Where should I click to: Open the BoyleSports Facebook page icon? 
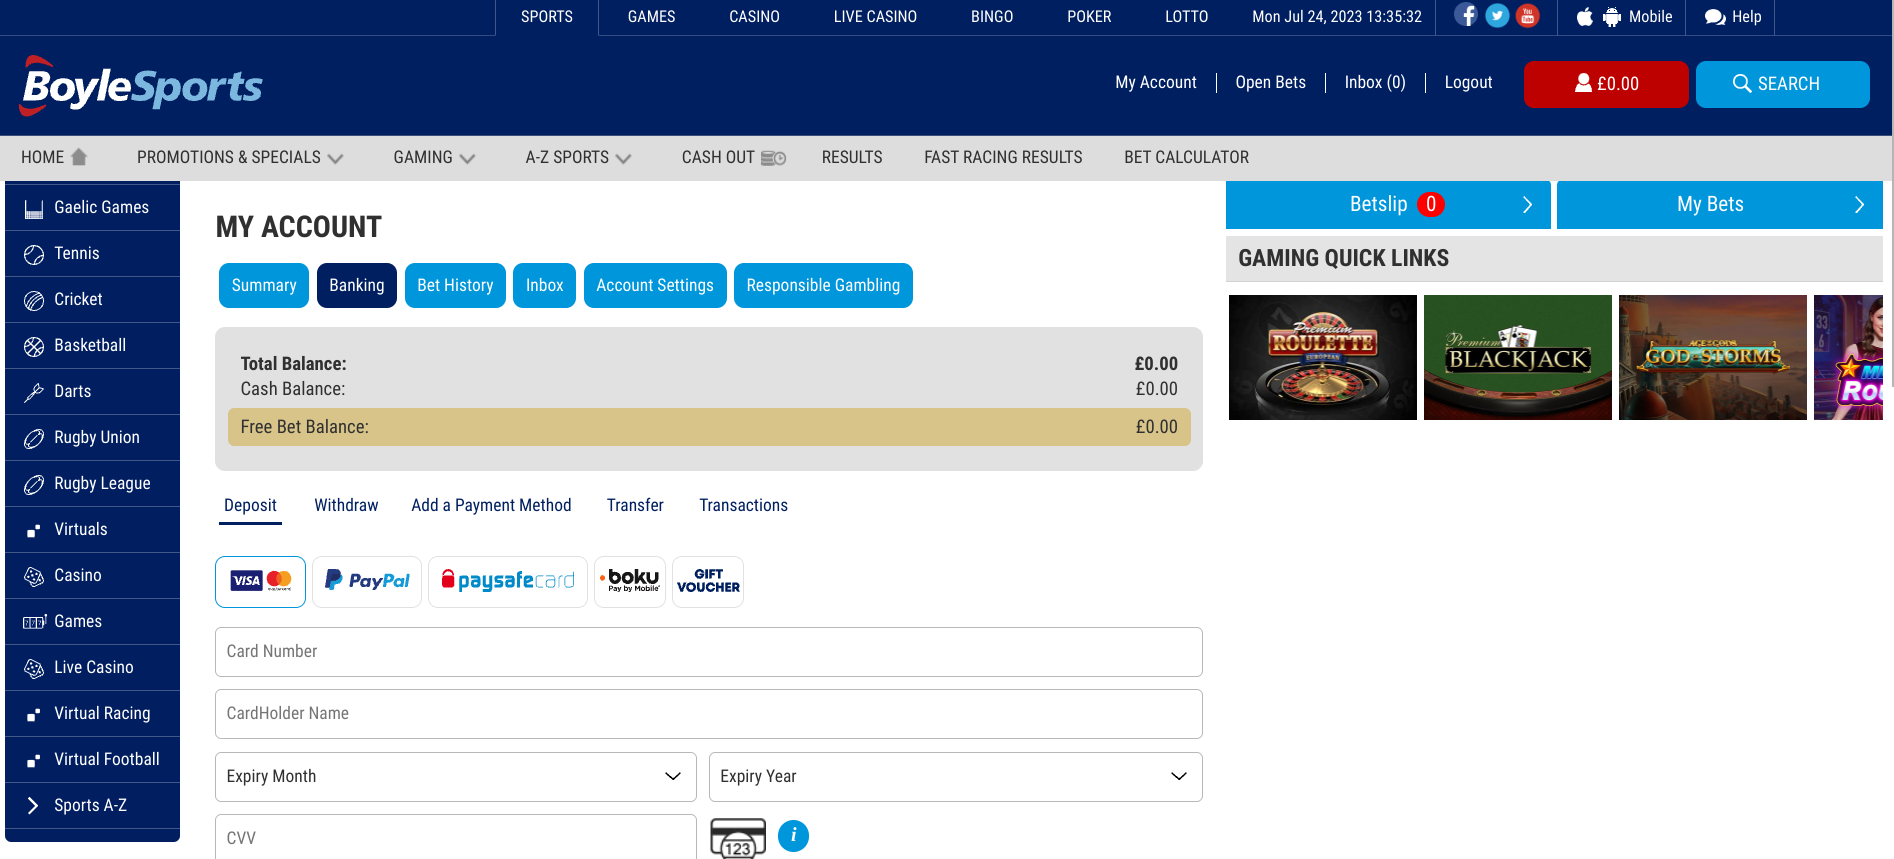pyautogui.click(x=1466, y=15)
